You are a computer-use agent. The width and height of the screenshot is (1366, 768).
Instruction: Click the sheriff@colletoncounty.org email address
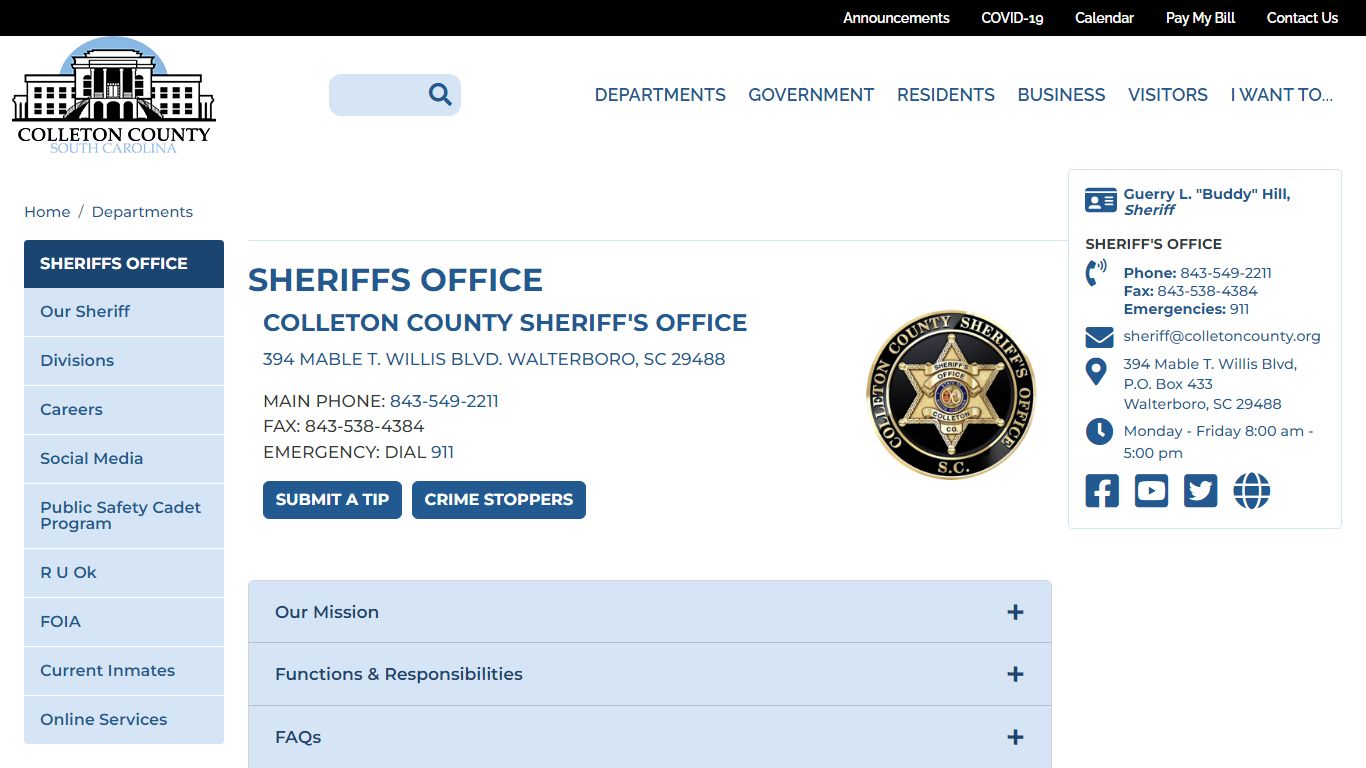click(1222, 336)
